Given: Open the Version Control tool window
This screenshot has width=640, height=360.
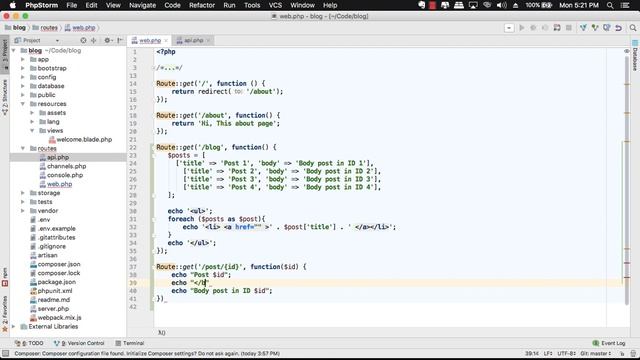Looking at the screenshot, I should [x=79, y=343].
